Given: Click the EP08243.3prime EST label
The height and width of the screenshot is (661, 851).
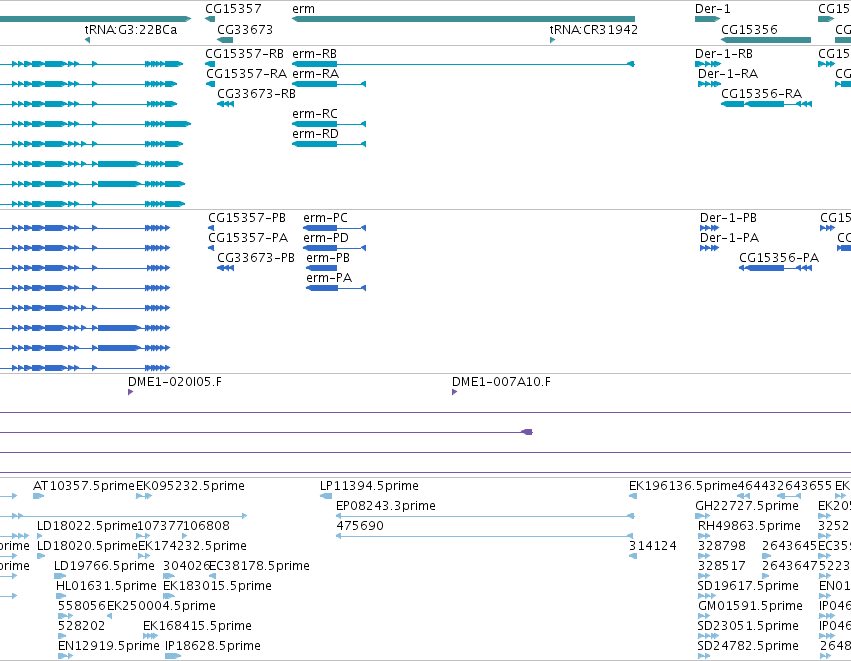Looking at the screenshot, I should coord(386,506).
